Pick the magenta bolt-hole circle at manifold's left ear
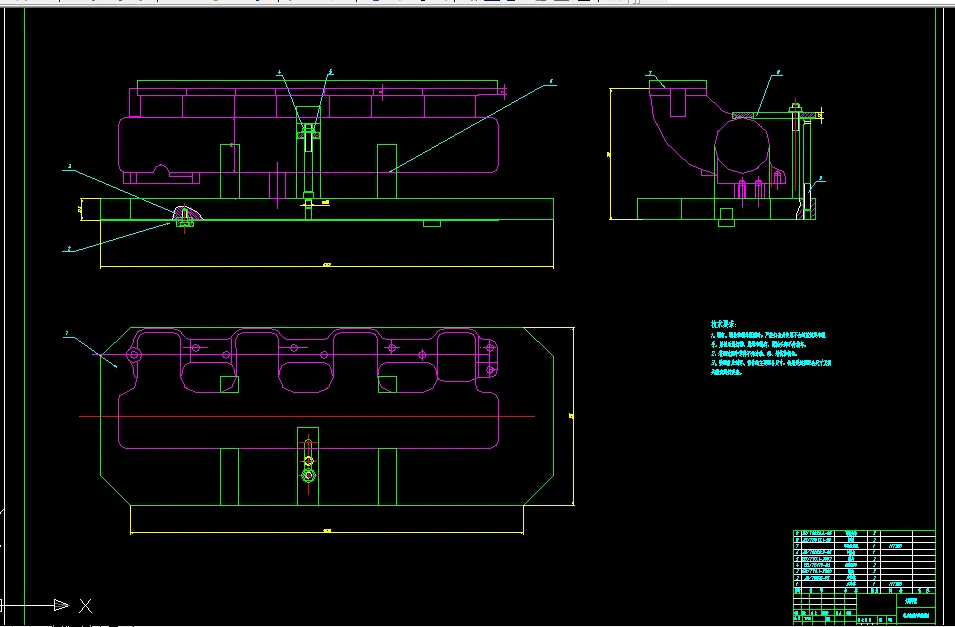 [134, 355]
